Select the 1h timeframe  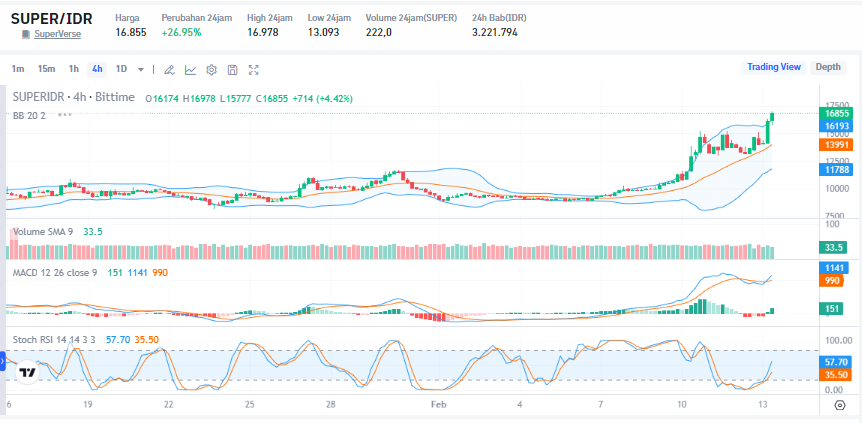[x=74, y=69]
